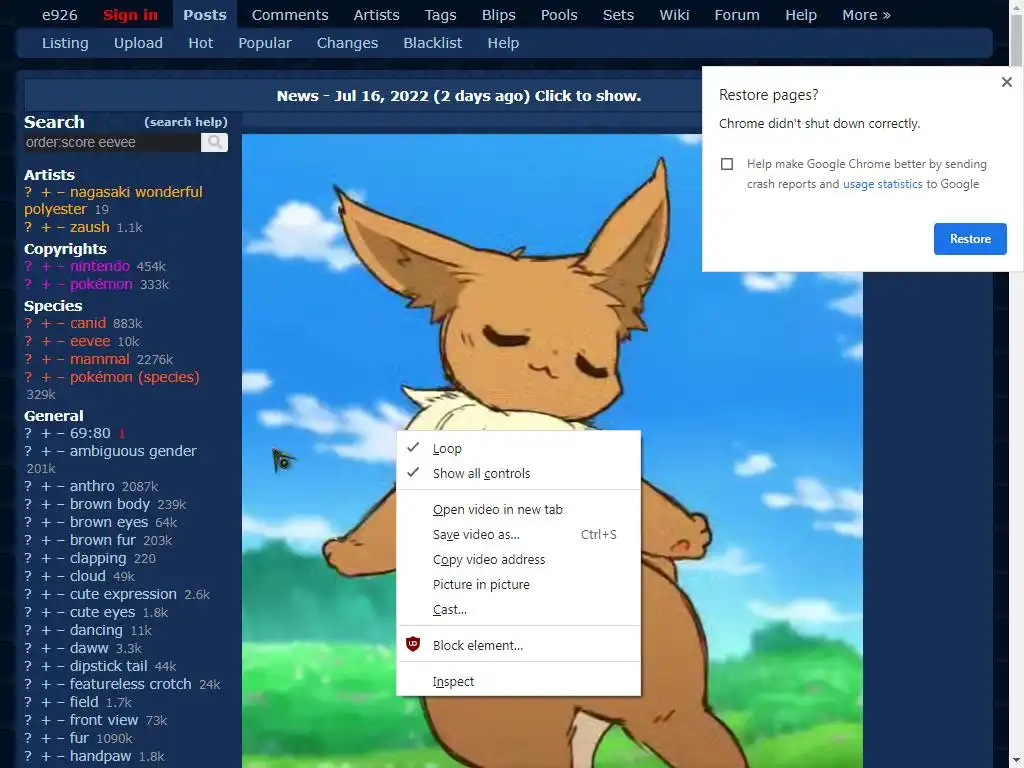
Task: Click the featureless crotch tag
Action: 131,684
